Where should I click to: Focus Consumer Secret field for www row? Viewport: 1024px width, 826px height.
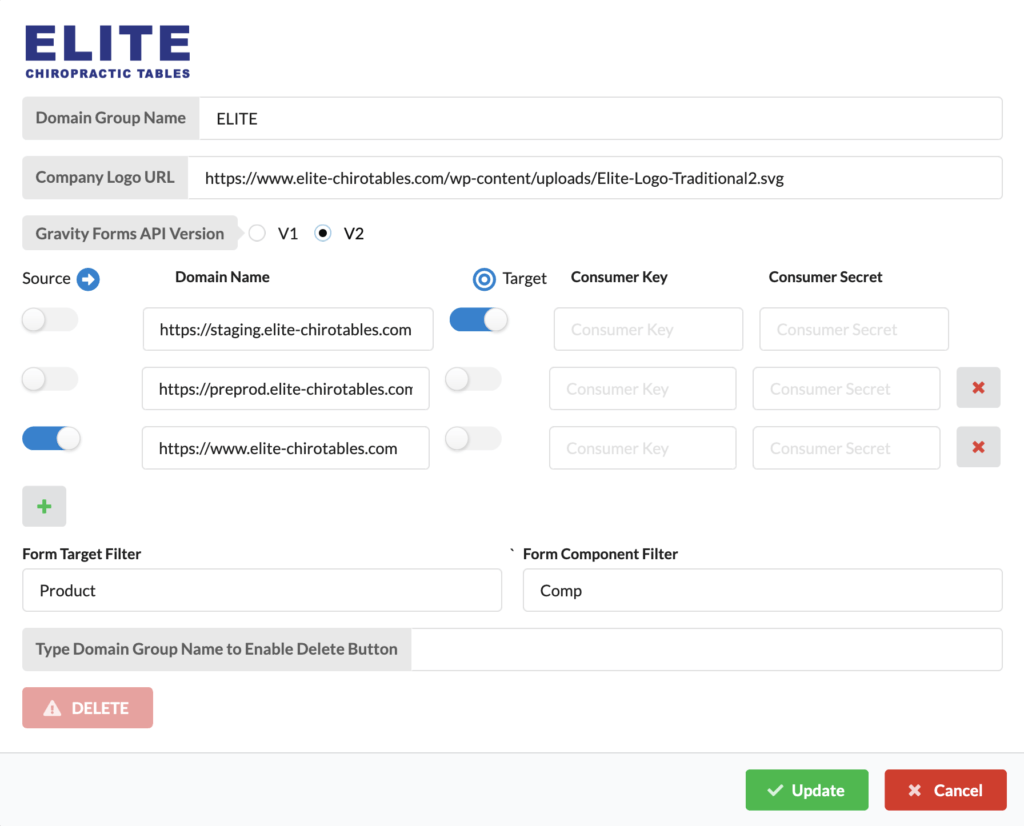[846, 448]
